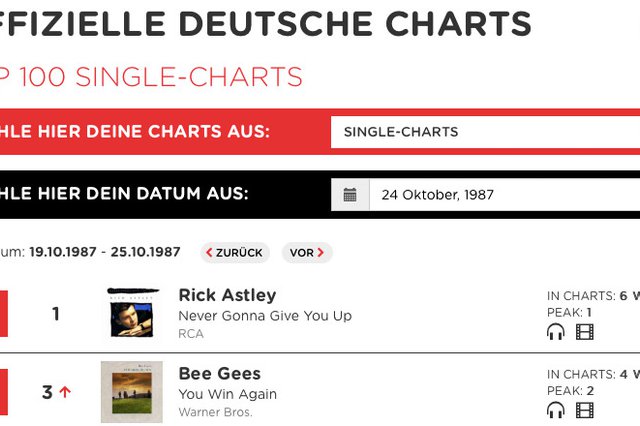Click the red right chevron in VOR
Image resolution: width=640 pixels, height=426 pixels.
(x=320, y=253)
